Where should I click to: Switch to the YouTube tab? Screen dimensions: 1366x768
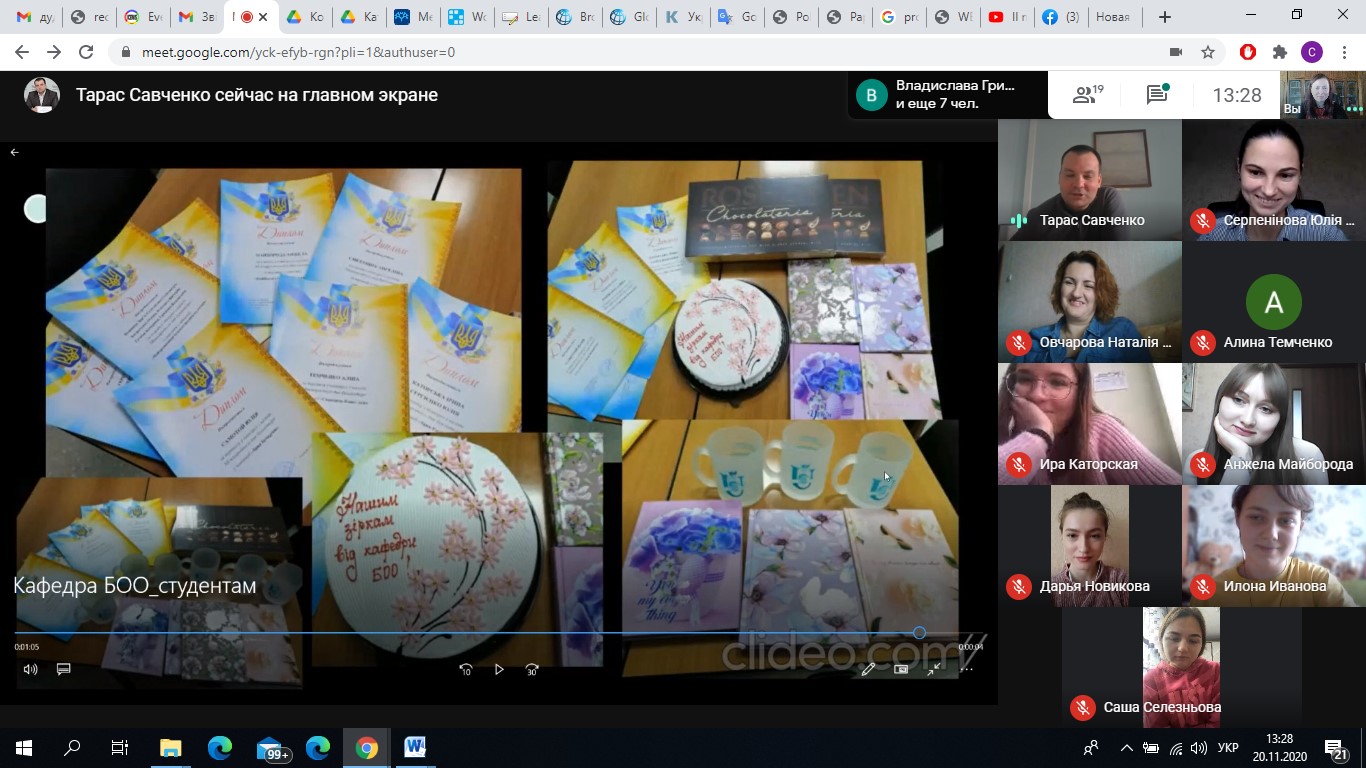[1007, 17]
